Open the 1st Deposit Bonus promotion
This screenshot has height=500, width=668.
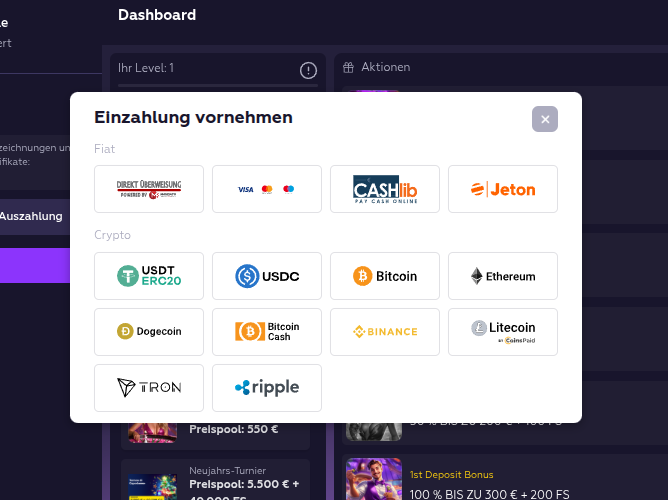tap(451, 474)
